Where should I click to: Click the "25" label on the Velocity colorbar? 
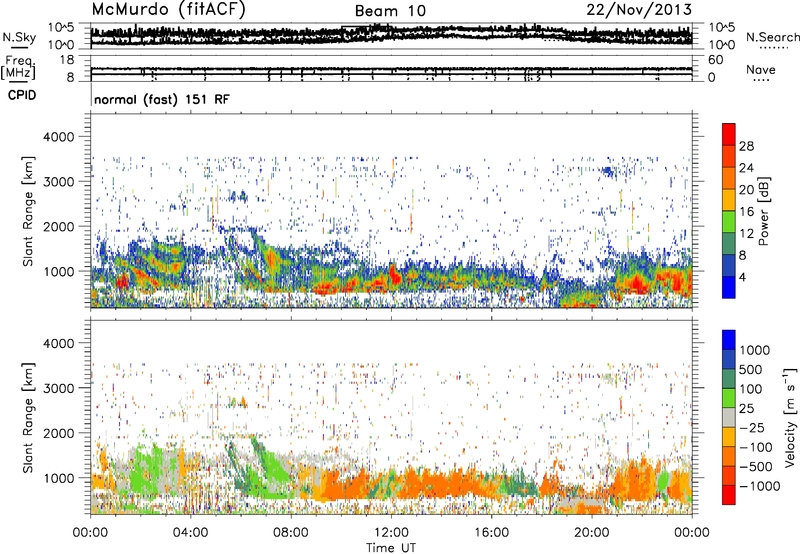pos(746,409)
